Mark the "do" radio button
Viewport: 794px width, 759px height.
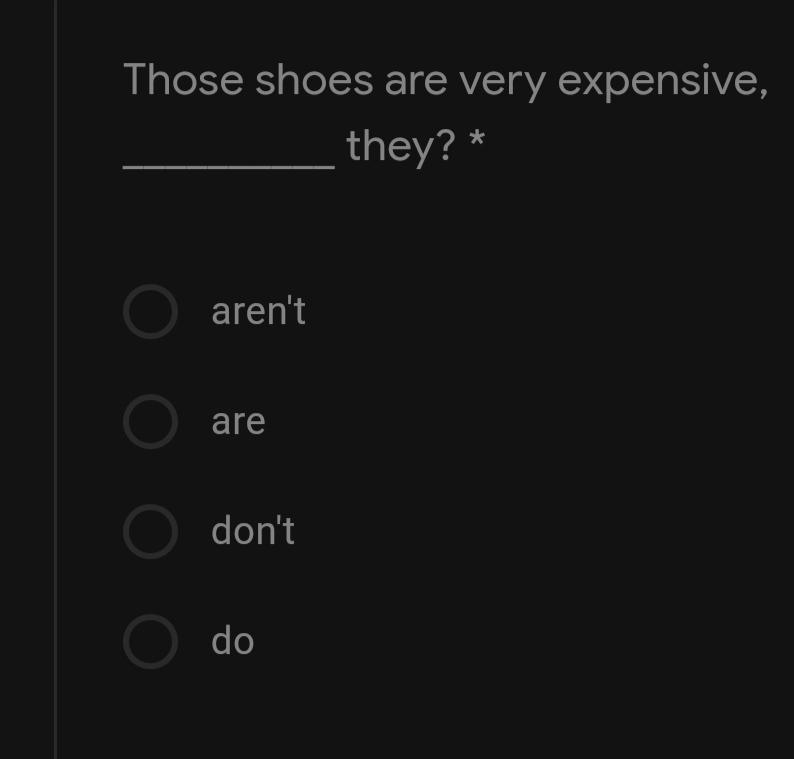pos(150,641)
